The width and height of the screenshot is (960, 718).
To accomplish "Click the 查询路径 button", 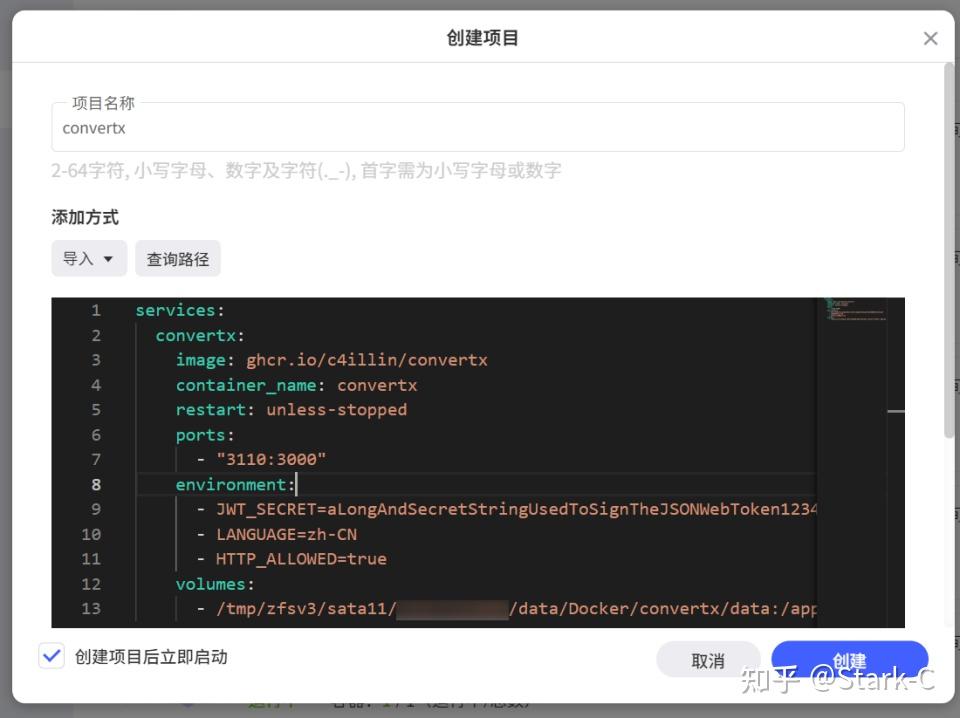I will [x=177, y=258].
